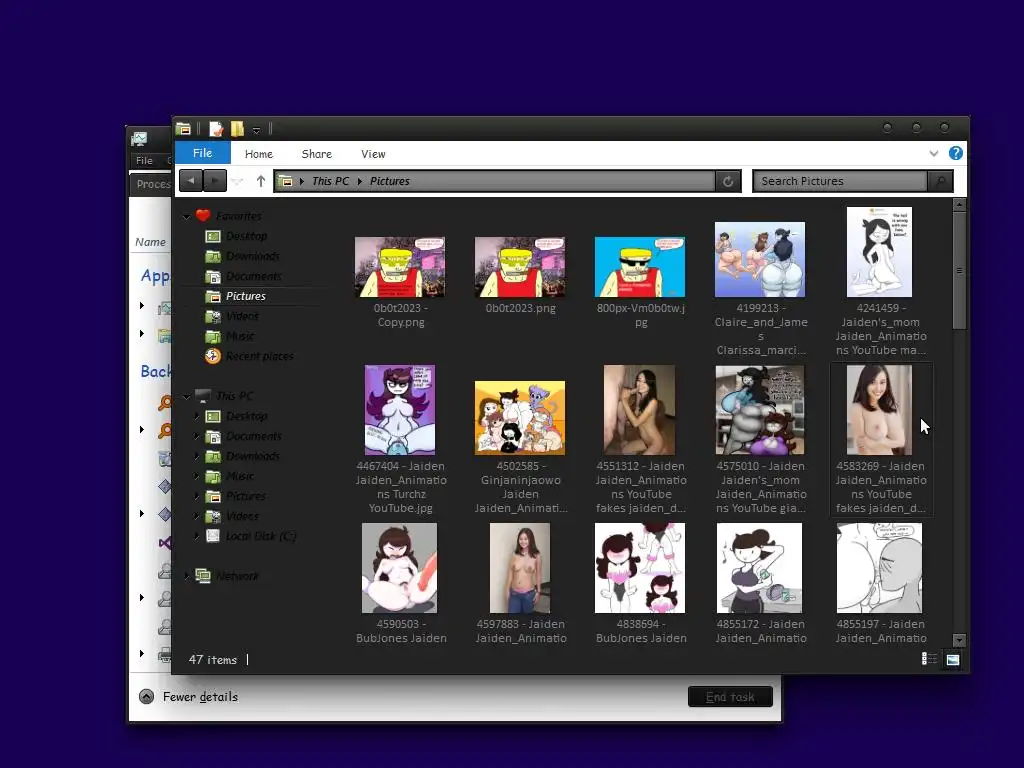Go up one level with the Up arrow
The width and height of the screenshot is (1024, 768).
tap(261, 181)
